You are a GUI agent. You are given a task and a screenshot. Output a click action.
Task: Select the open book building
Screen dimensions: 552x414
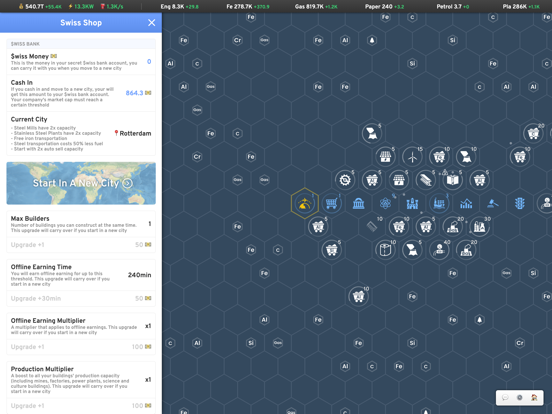[x=453, y=180]
